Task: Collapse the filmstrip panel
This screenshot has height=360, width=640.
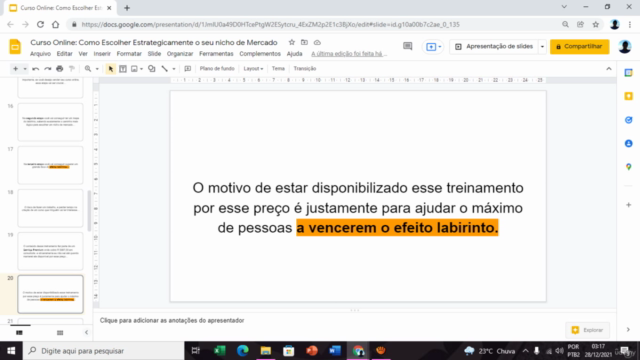Action: [x=86, y=333]
